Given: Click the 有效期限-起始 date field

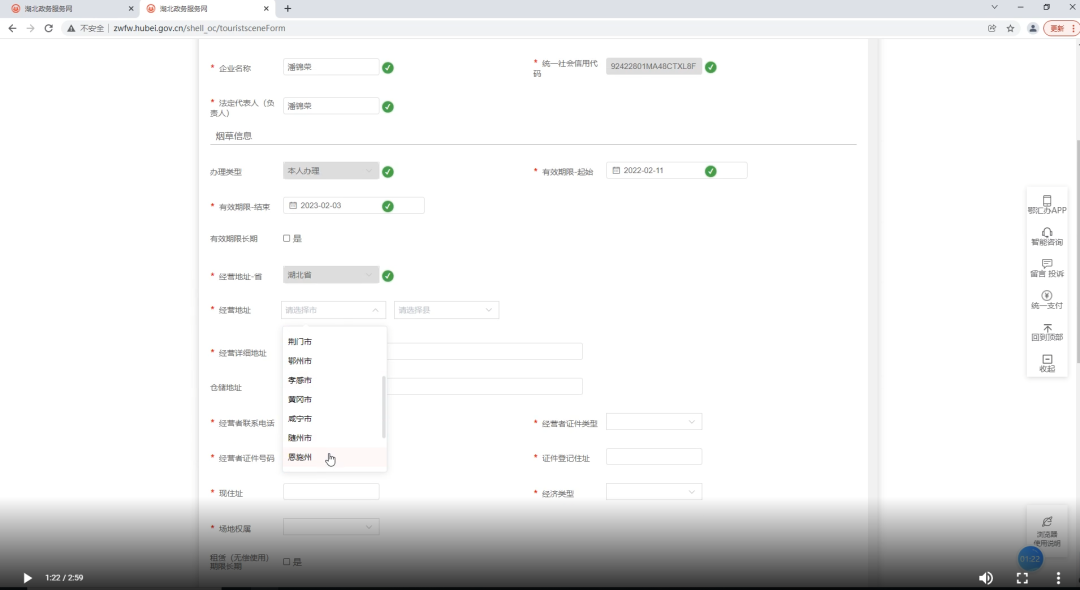Looking at the screenshot, I should pos(676,170).
